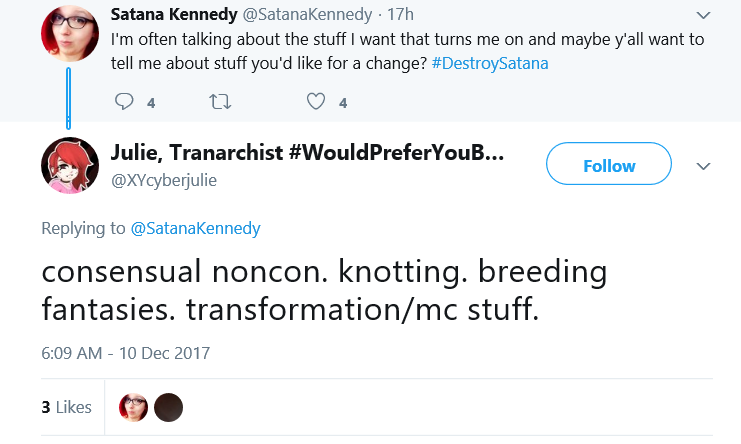
Task: Open Satana Kennedy's profile picture
Action: click(70, 34)
